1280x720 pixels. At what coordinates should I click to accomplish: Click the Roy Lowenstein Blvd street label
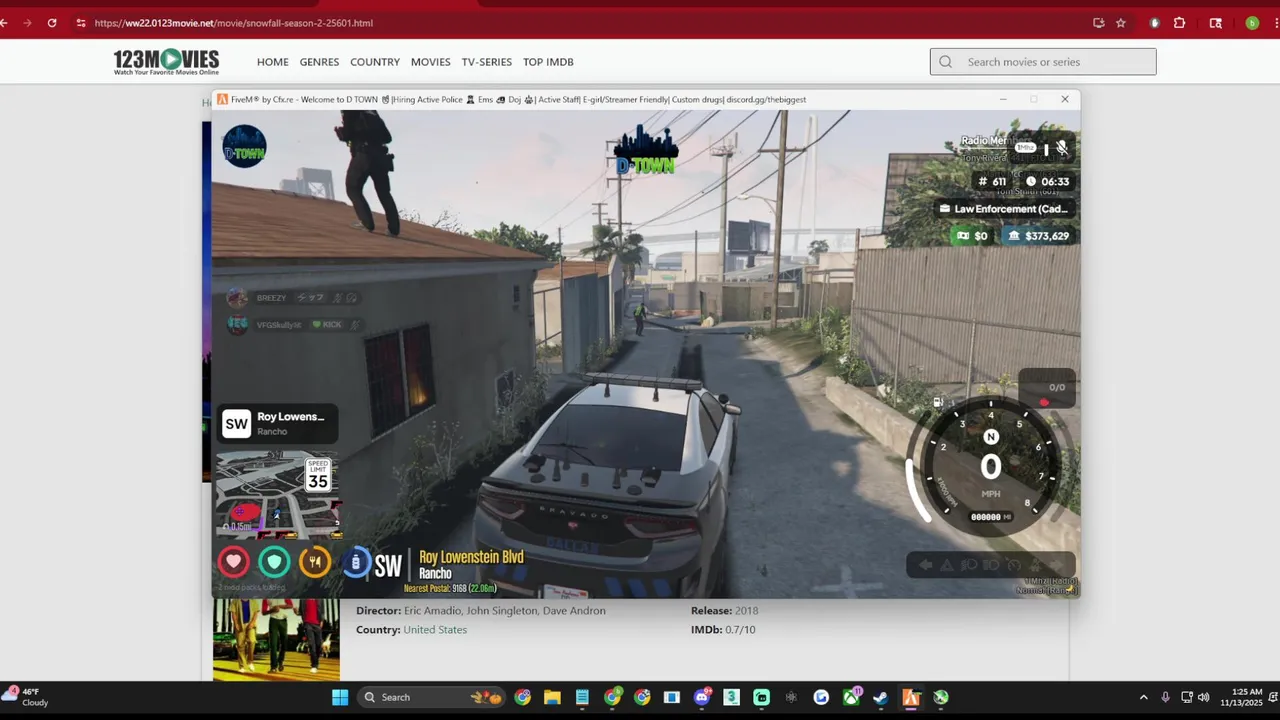pos(471,557)
